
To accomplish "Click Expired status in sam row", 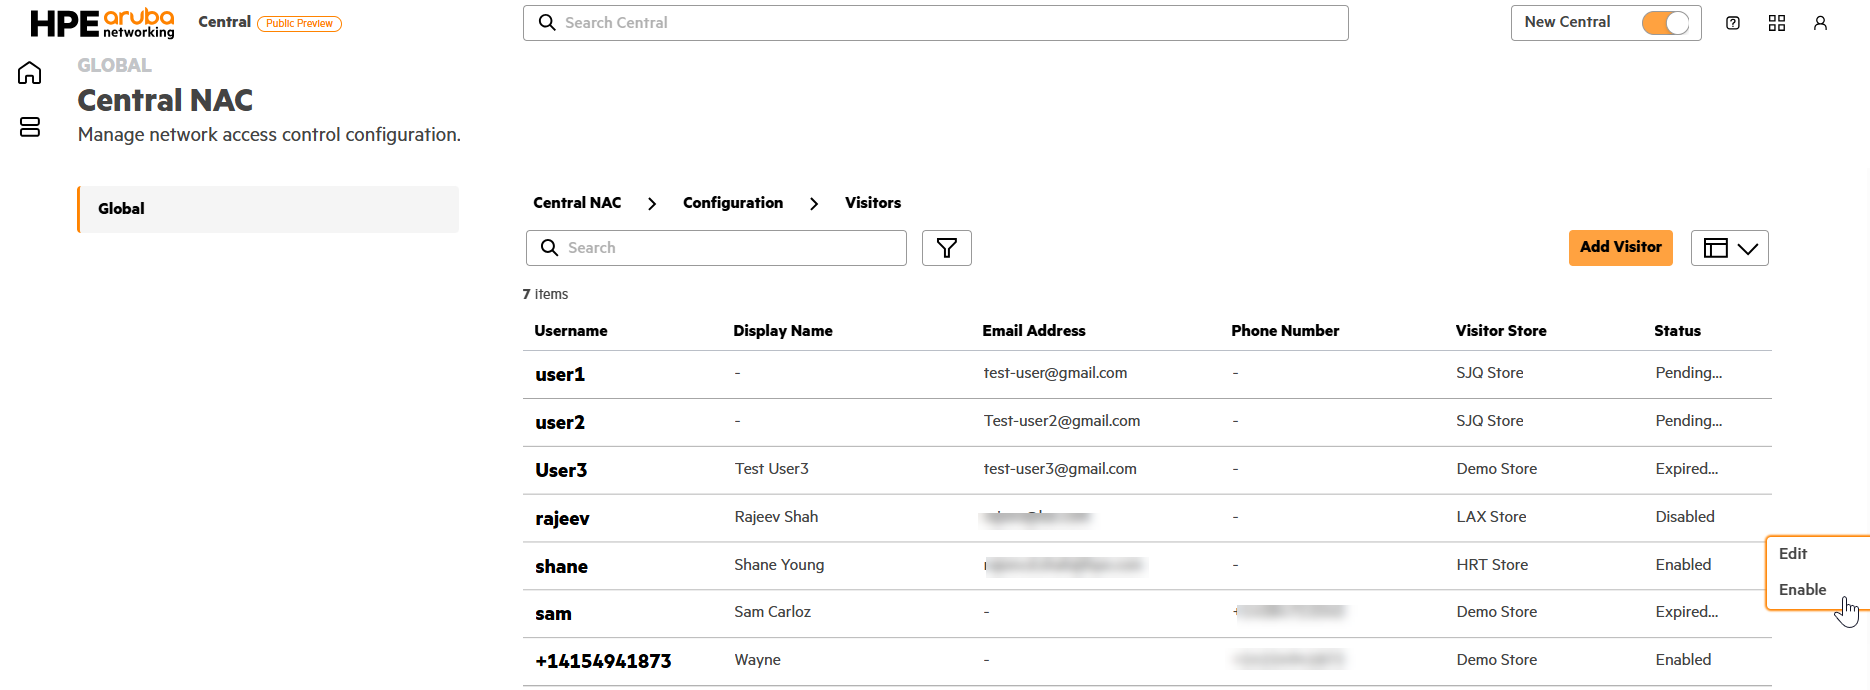I will tap(1686, 612).
